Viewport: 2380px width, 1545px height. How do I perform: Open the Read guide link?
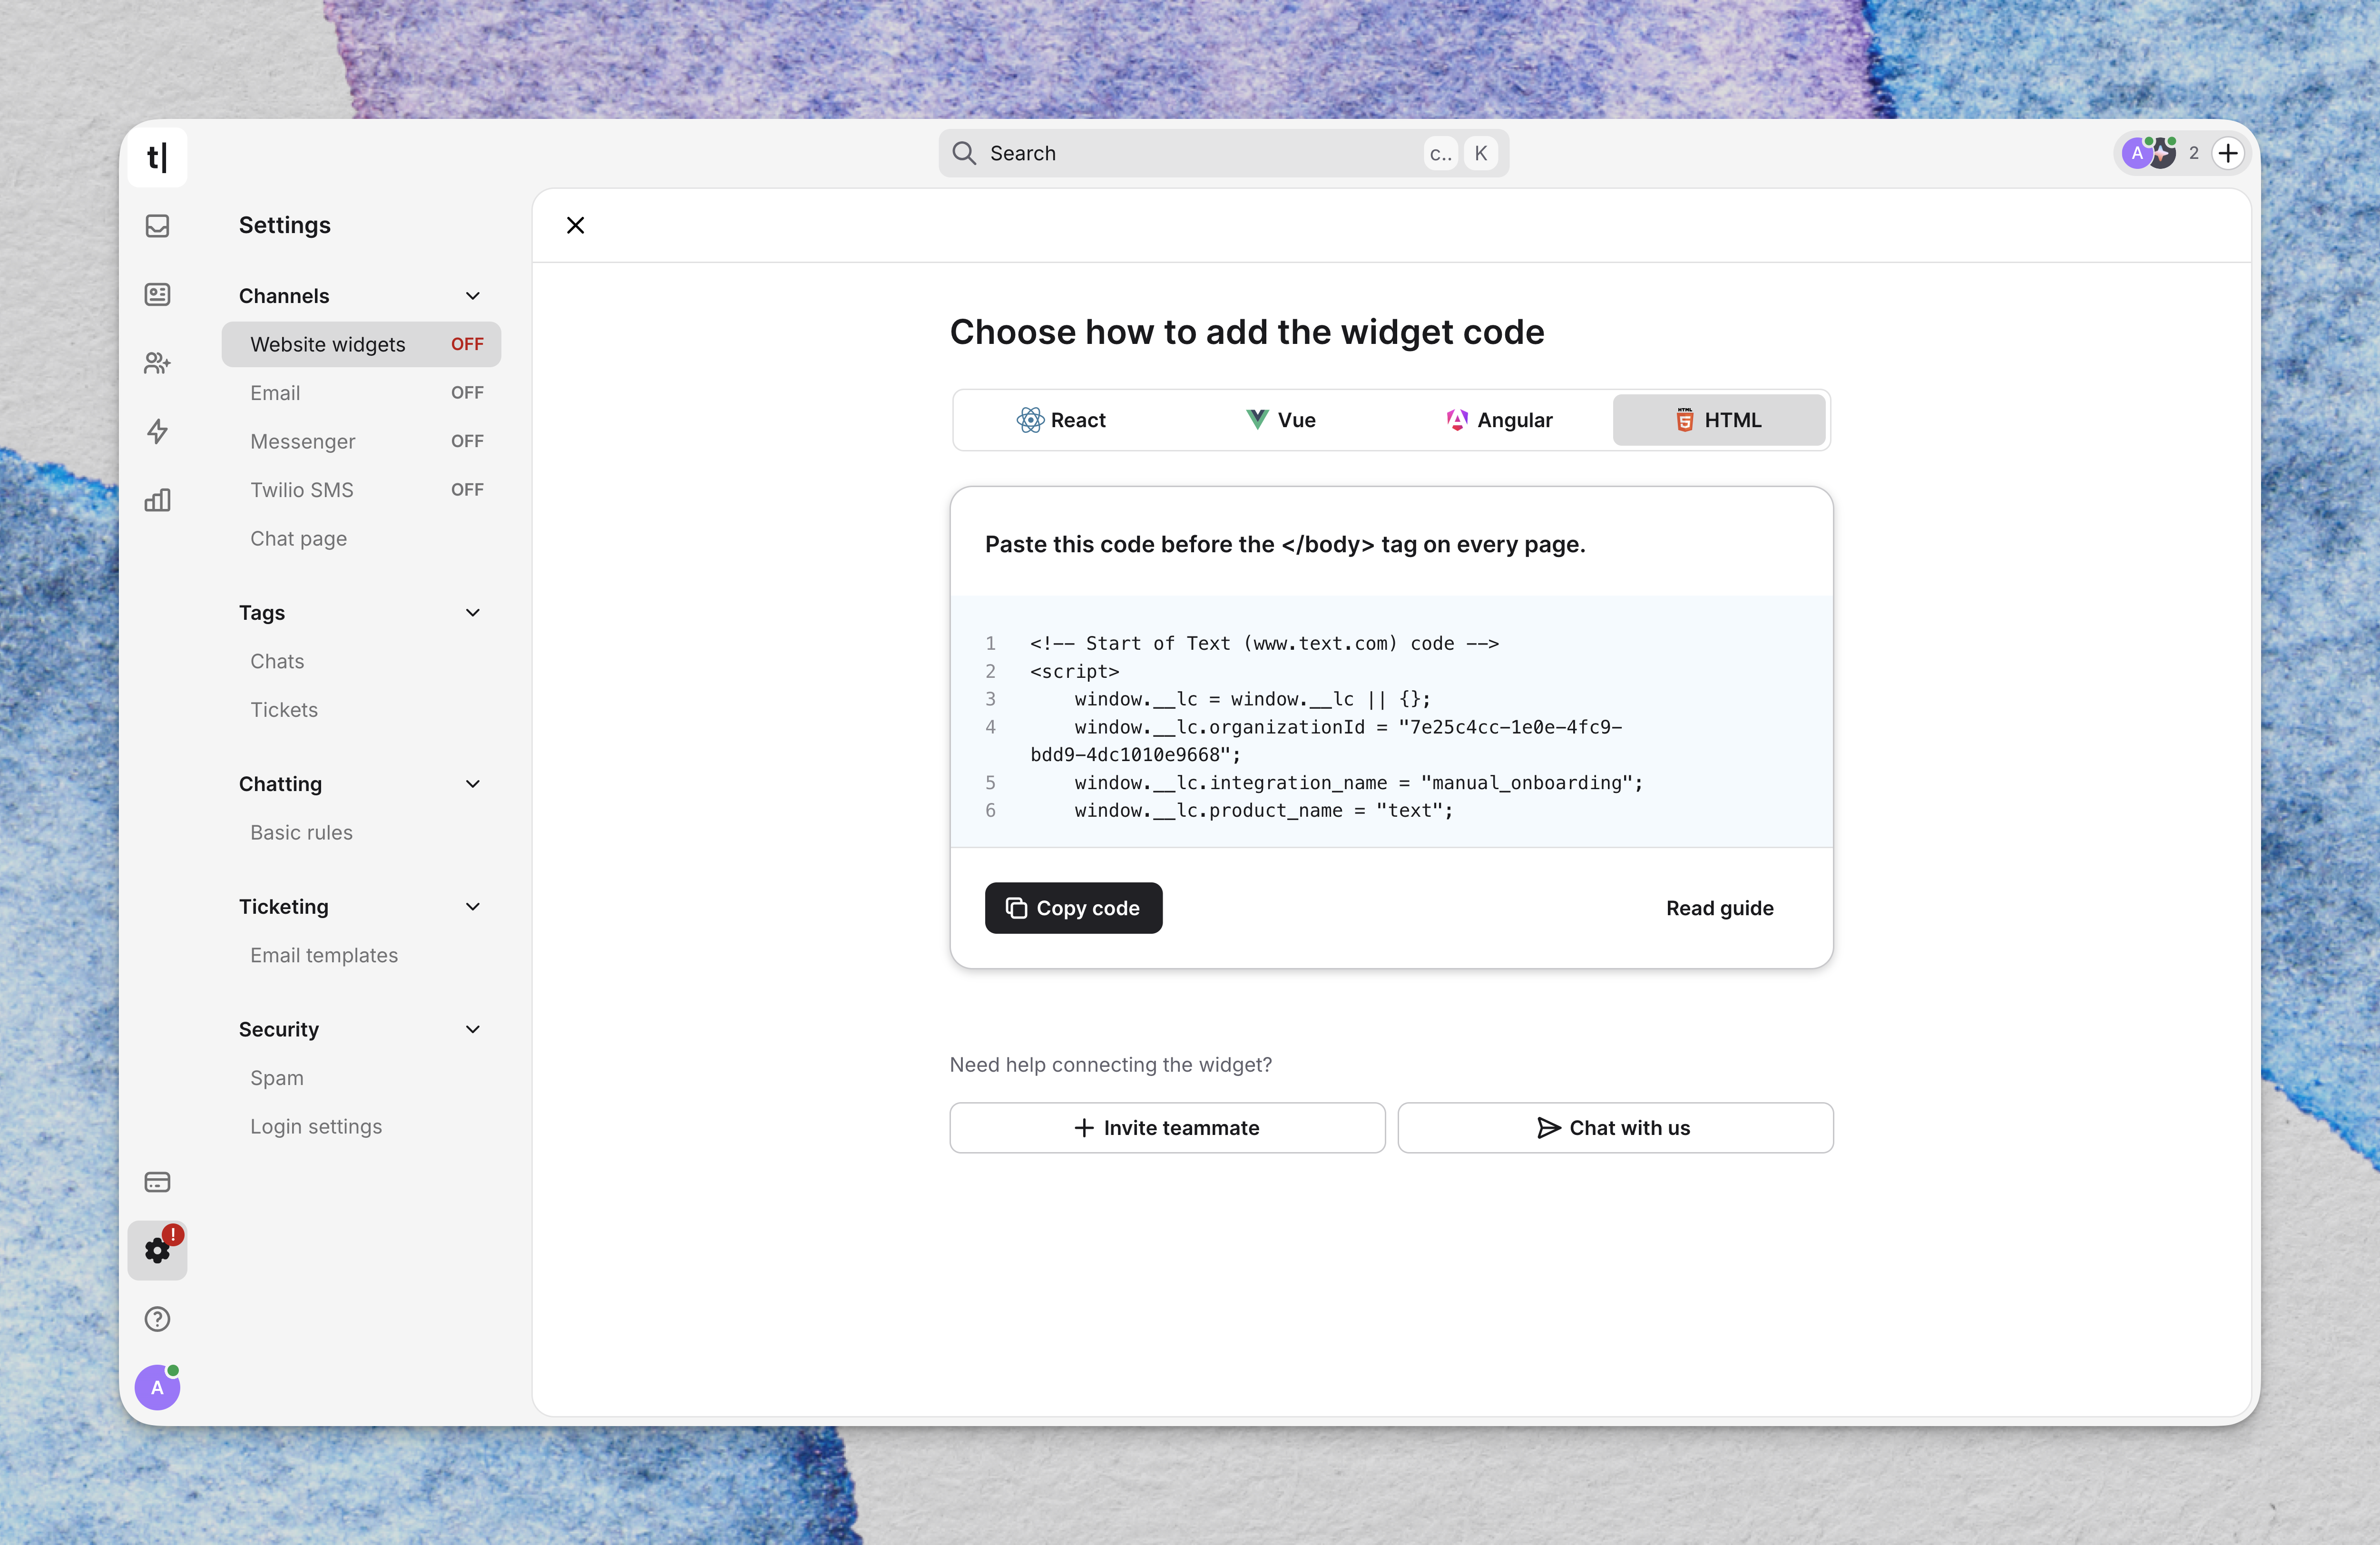(x=1719, y=908)
